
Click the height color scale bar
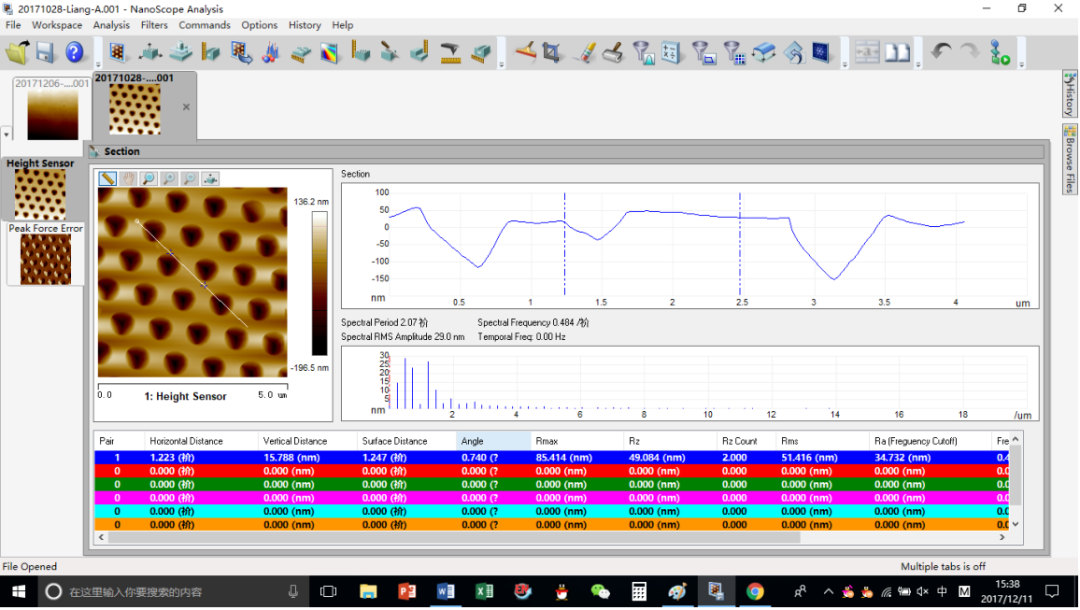point(319,284)
